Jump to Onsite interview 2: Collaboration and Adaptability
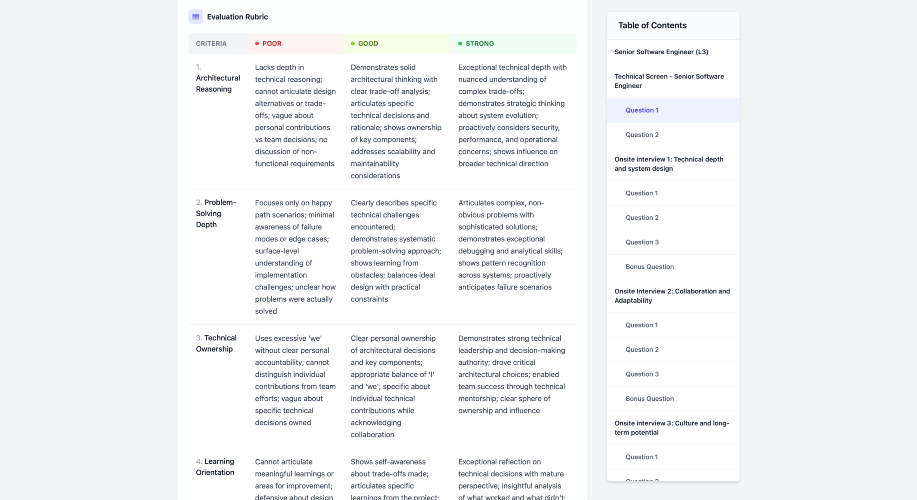Viewport: 917px width, 500px height. click(x=672, y=296)
